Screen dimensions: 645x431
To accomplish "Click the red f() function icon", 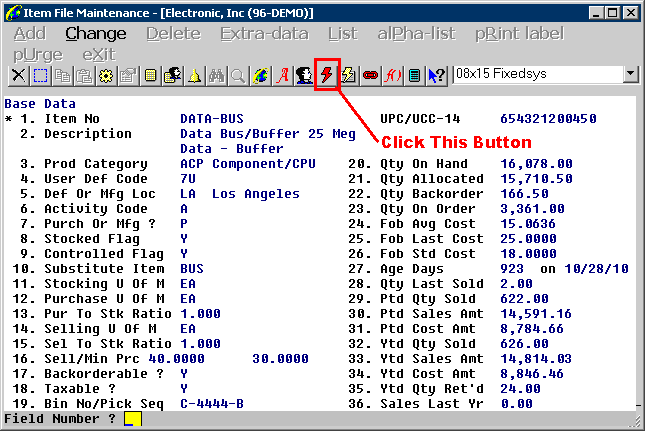I will click(392, 76).
